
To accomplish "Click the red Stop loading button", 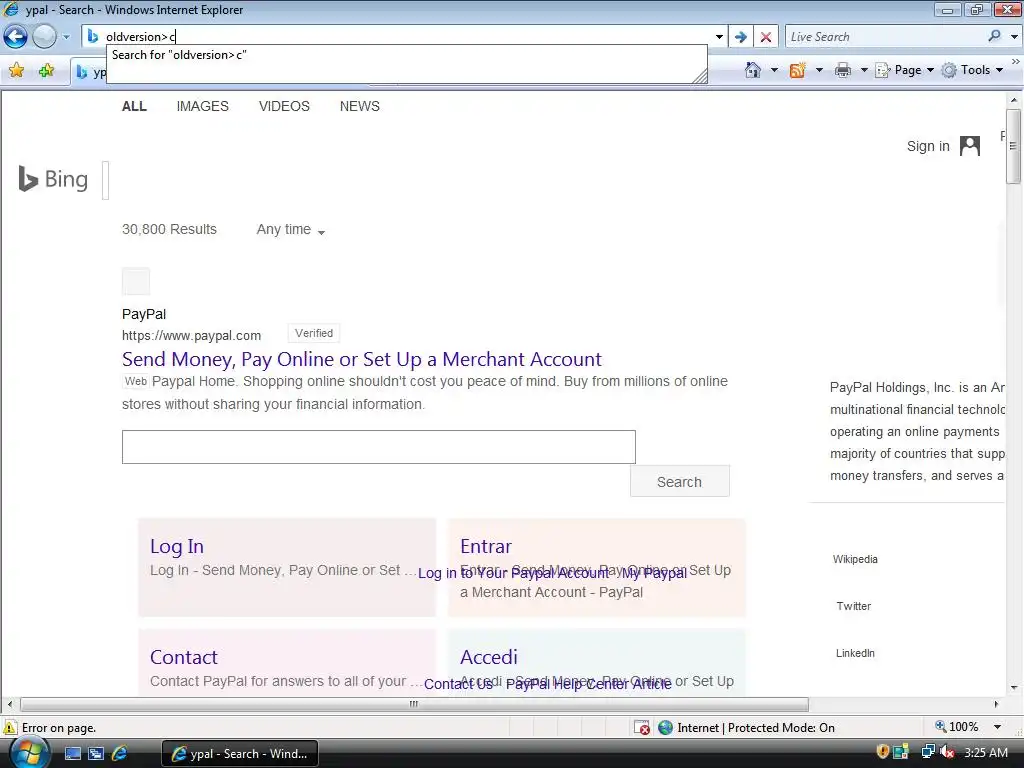I will coord(766,37).
